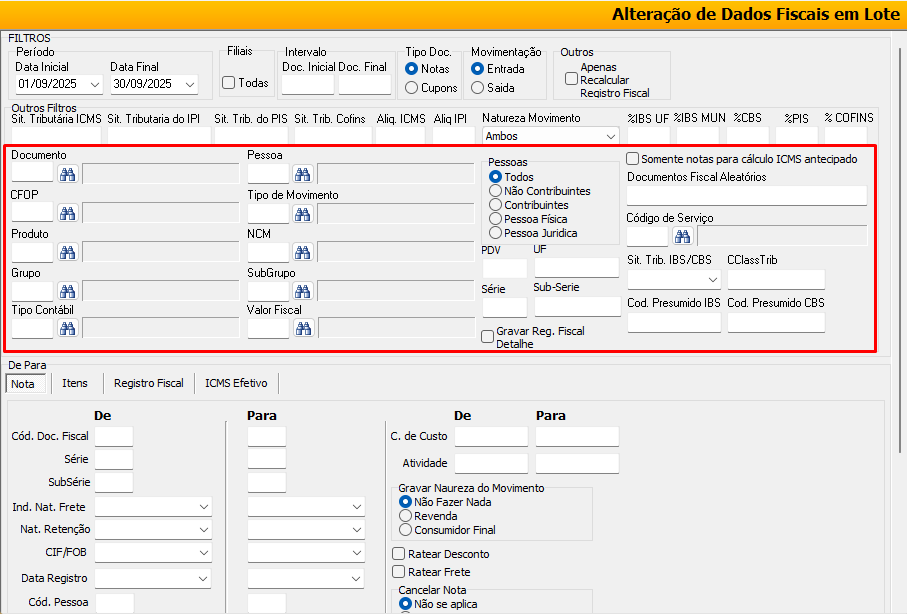Check Somente notas para cálculo ICMS antecipado
This screenshot has height=614, width=907.
click(x=633, y=159)
